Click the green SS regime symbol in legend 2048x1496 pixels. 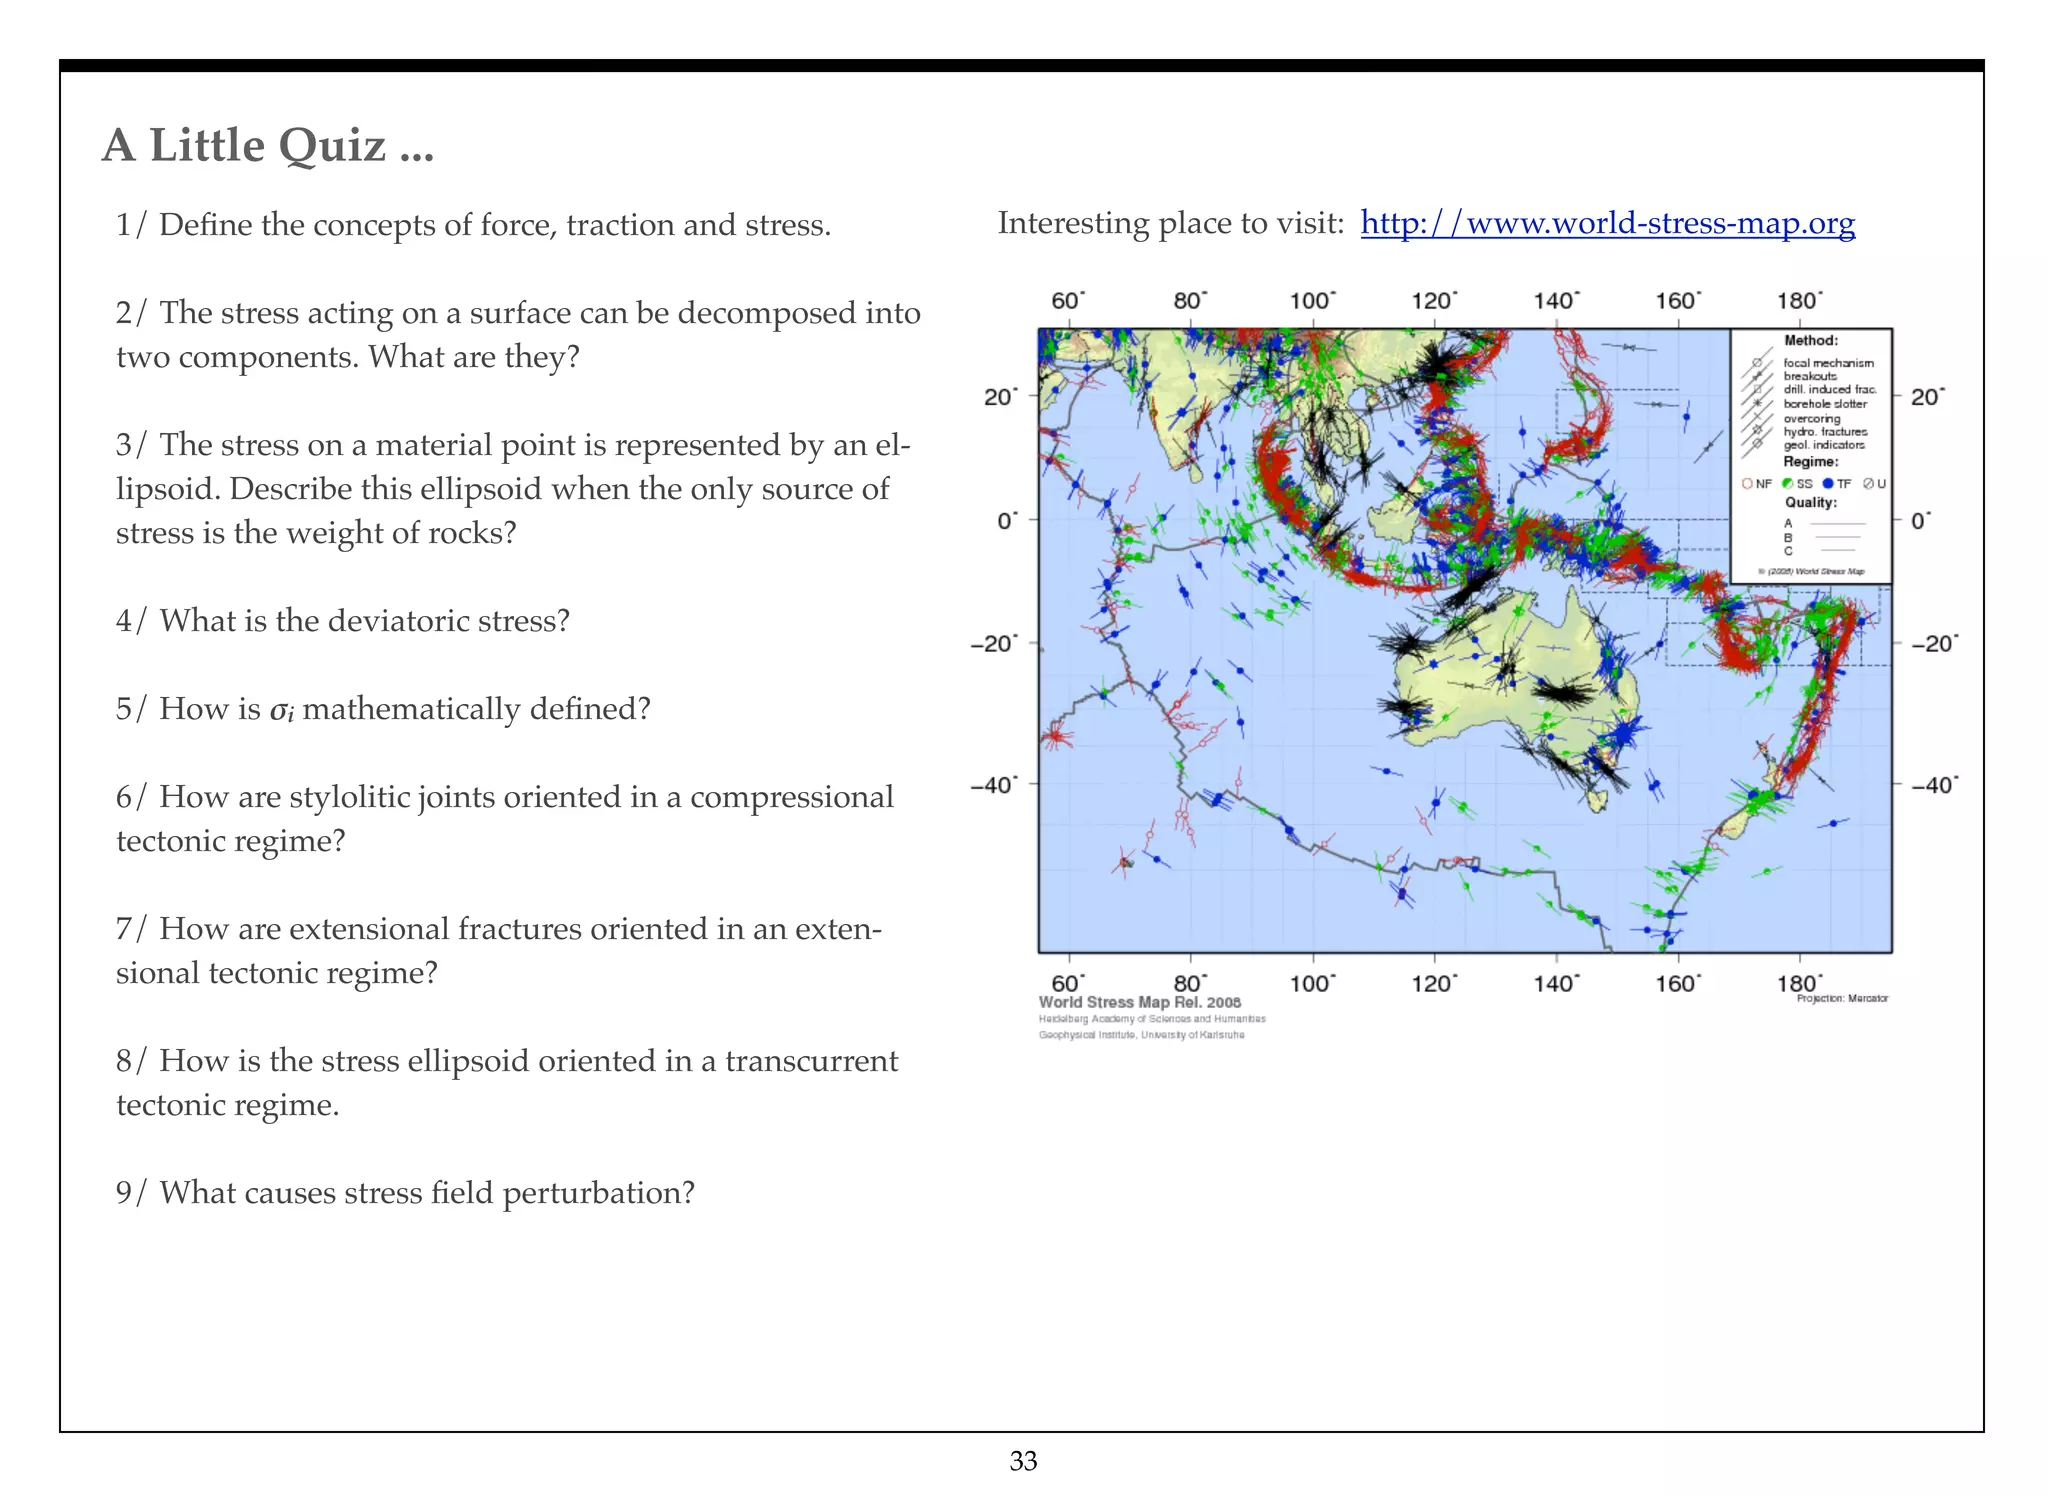tap(1787, 484)
